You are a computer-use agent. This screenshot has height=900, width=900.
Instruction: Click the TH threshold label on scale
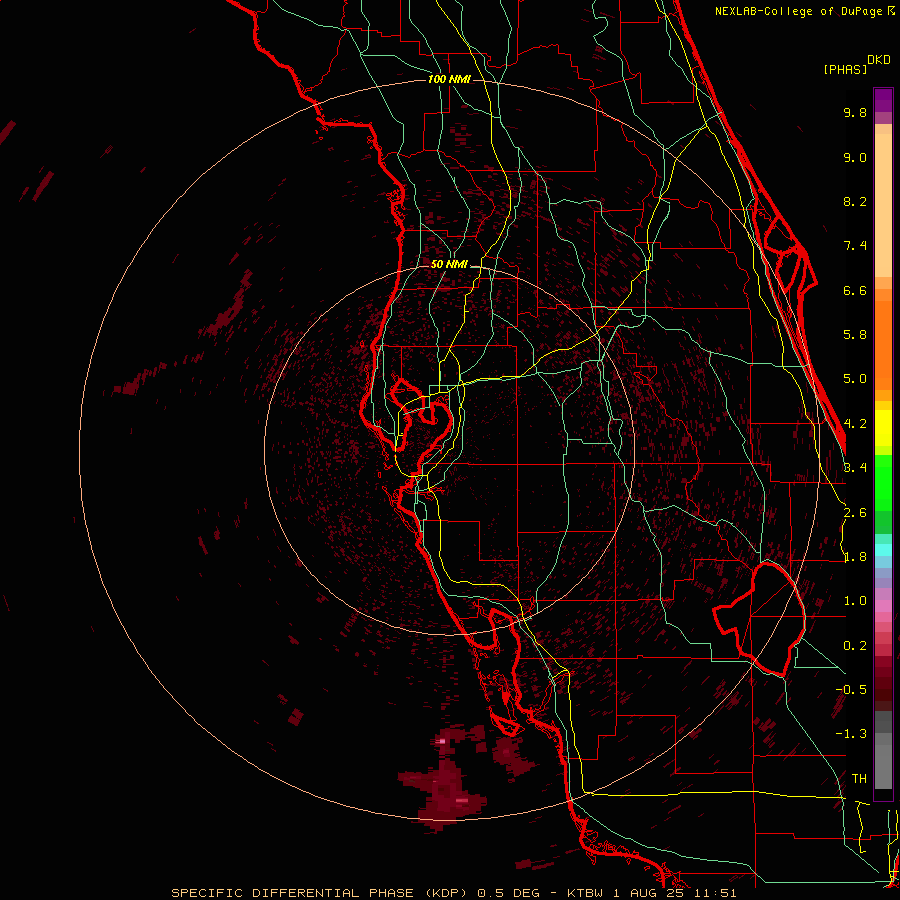859,779
